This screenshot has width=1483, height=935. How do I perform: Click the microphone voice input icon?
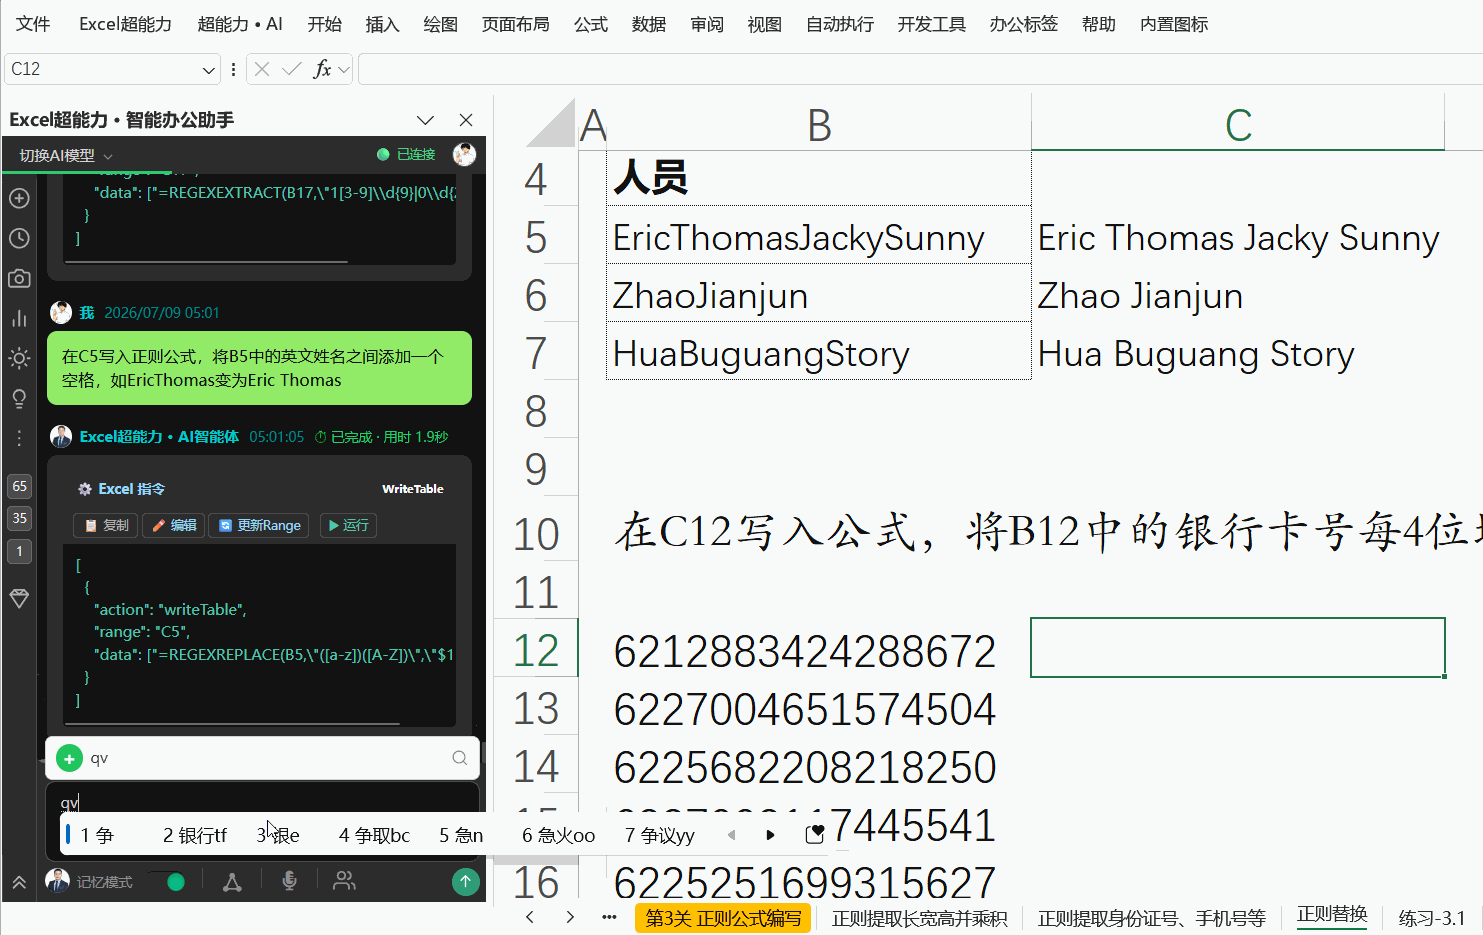tap(289, 881)
